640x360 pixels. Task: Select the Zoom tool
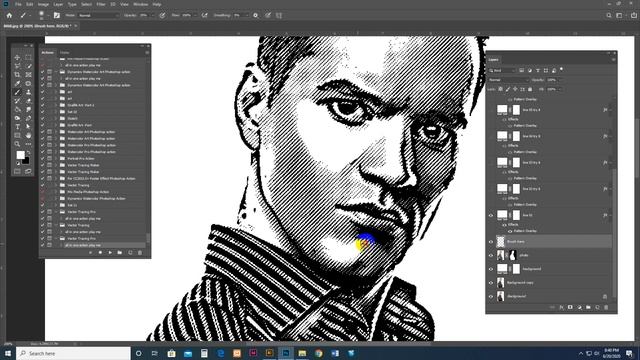pyautogui.click(x=17, y=144)
